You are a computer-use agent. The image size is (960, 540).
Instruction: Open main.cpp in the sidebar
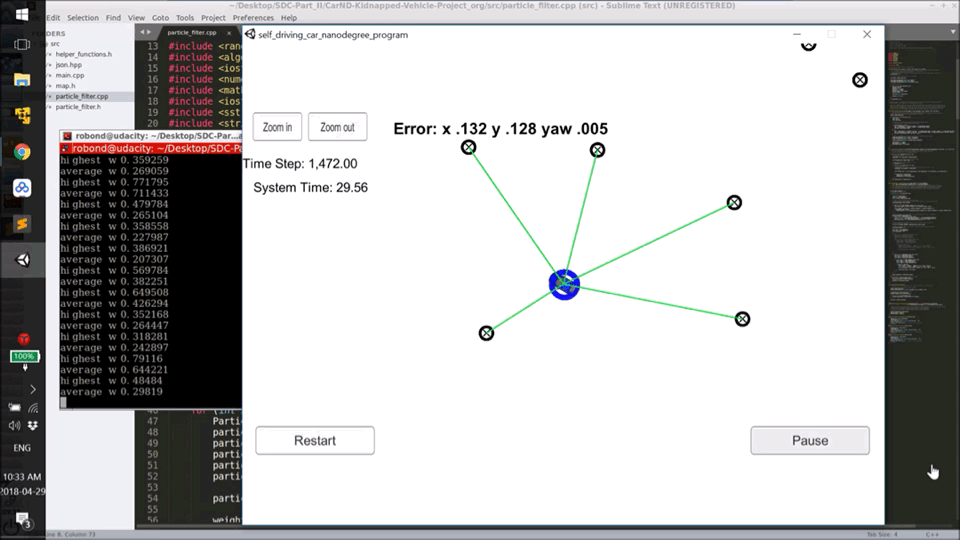(70, 75)
